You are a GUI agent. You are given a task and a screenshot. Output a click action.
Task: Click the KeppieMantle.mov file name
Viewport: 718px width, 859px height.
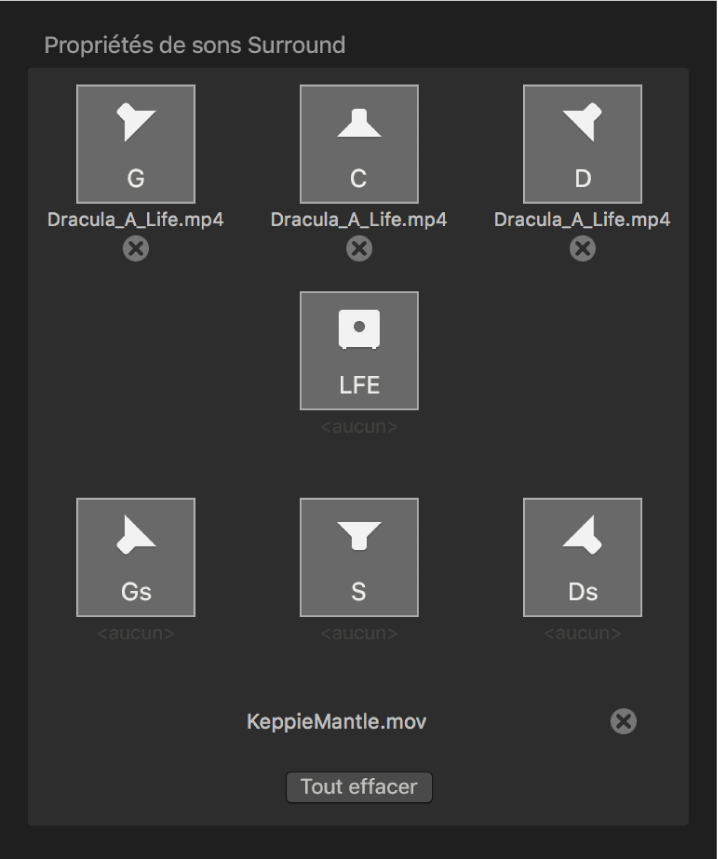(337, 721)
